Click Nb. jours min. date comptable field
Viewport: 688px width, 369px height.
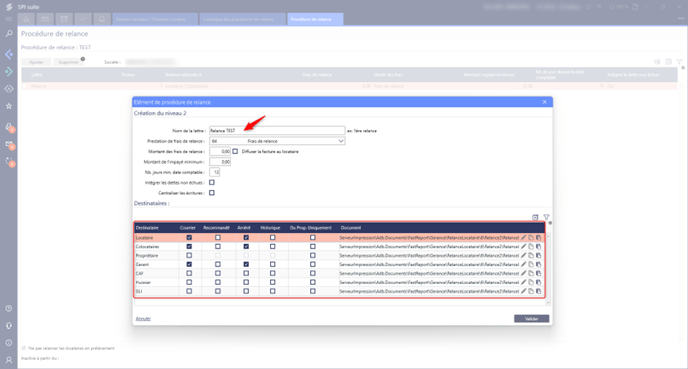[215, 172]
